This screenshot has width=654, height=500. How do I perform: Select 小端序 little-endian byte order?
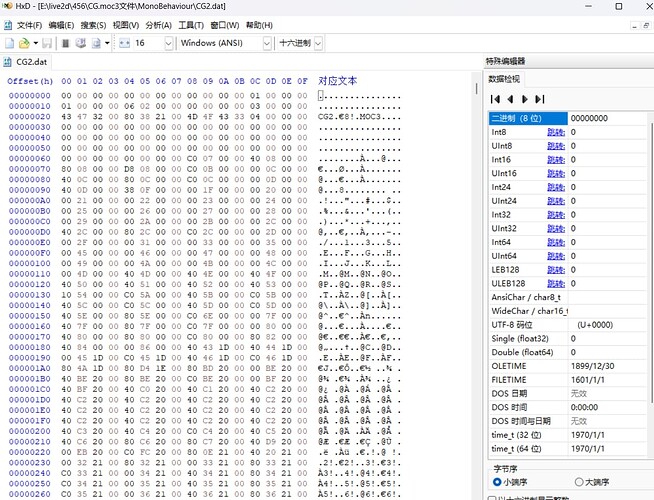510,482
